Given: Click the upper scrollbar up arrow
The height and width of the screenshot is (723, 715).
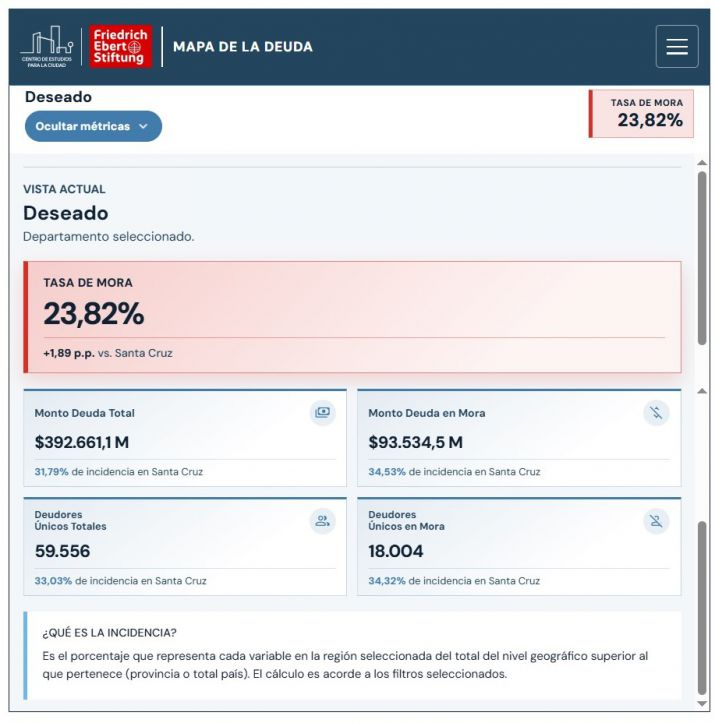Looking at the screenshot, I should click(702, 163).
